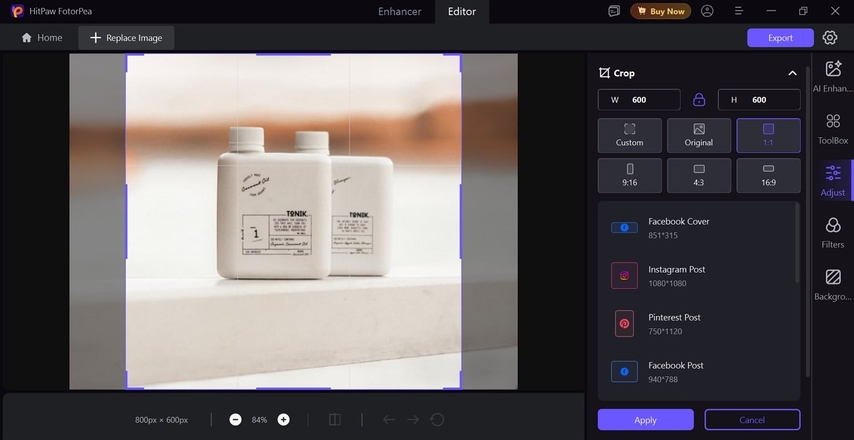
Task: Open the ToolBox panel
Action: click(x=832, y=129)
